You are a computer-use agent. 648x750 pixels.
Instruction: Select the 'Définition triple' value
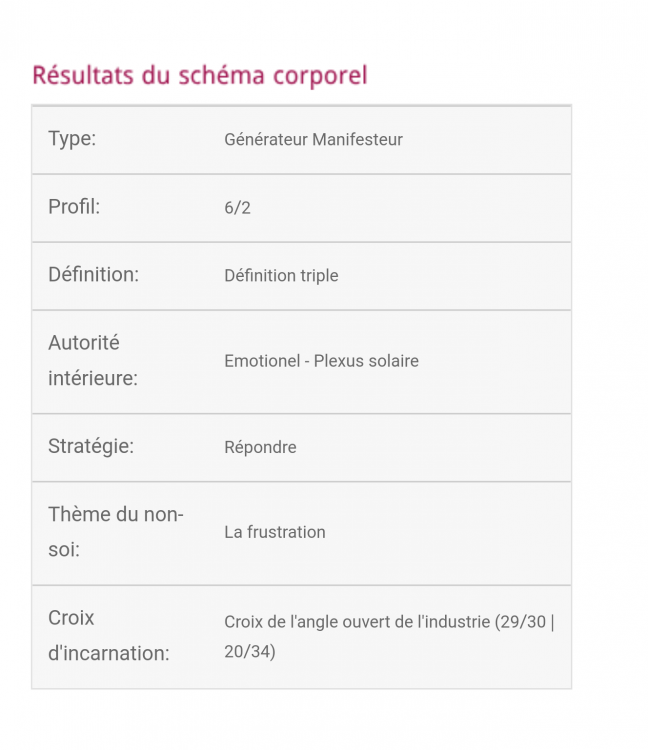(x=281, y=276)
